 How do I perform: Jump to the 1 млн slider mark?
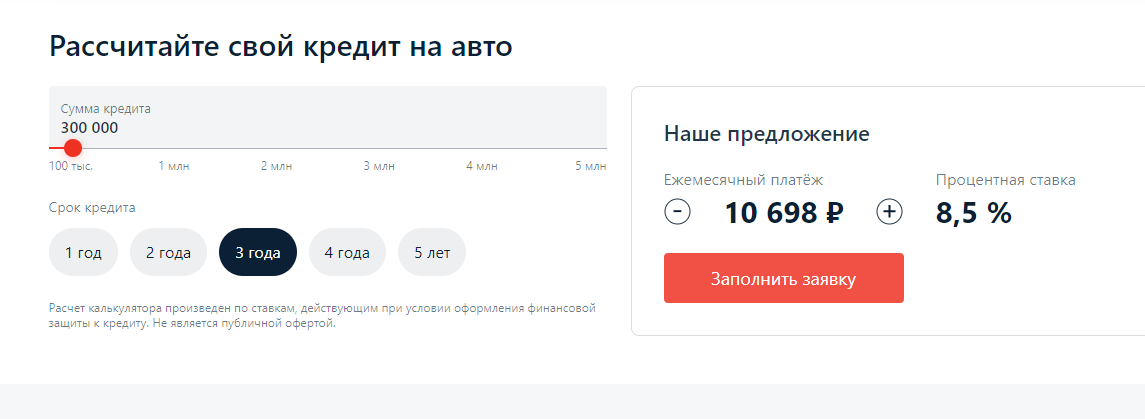pyautogui.click(x=174, y=166)
